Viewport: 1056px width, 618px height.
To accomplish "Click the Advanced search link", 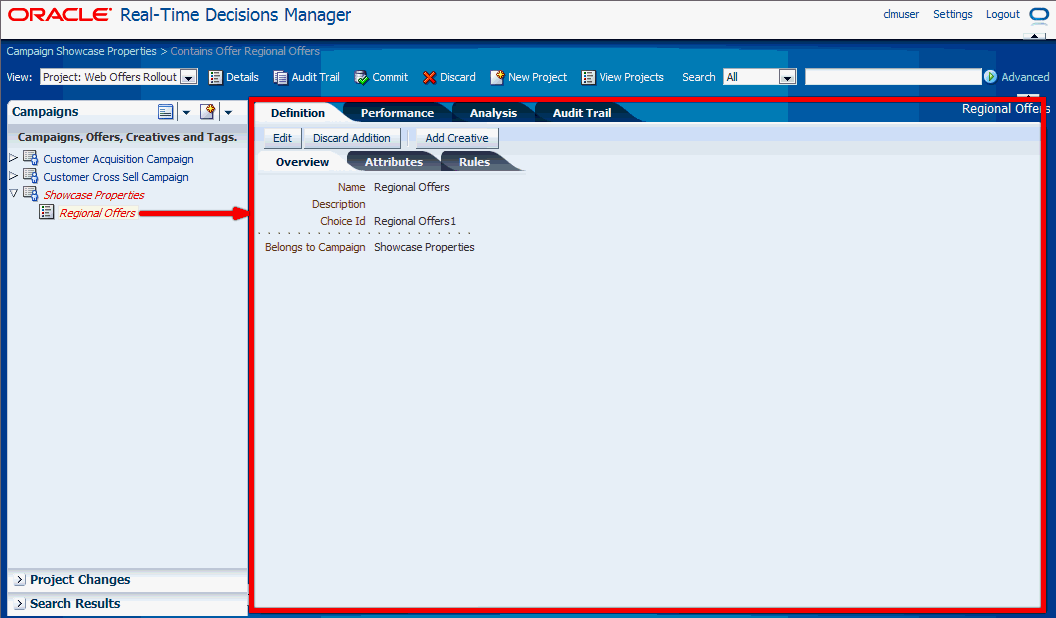I will [1025, 77].
